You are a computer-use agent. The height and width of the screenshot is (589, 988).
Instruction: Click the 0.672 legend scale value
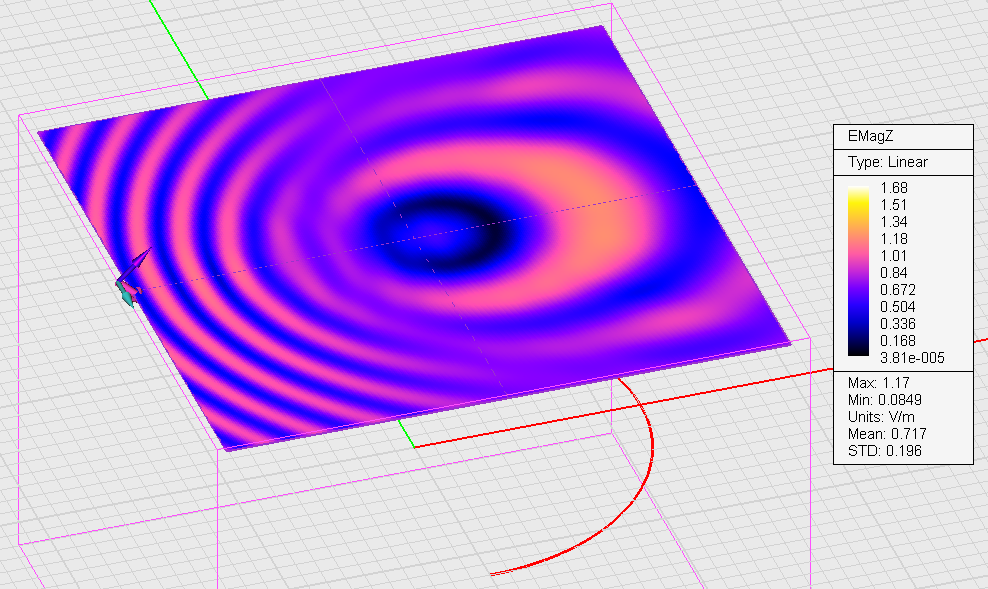898,290
